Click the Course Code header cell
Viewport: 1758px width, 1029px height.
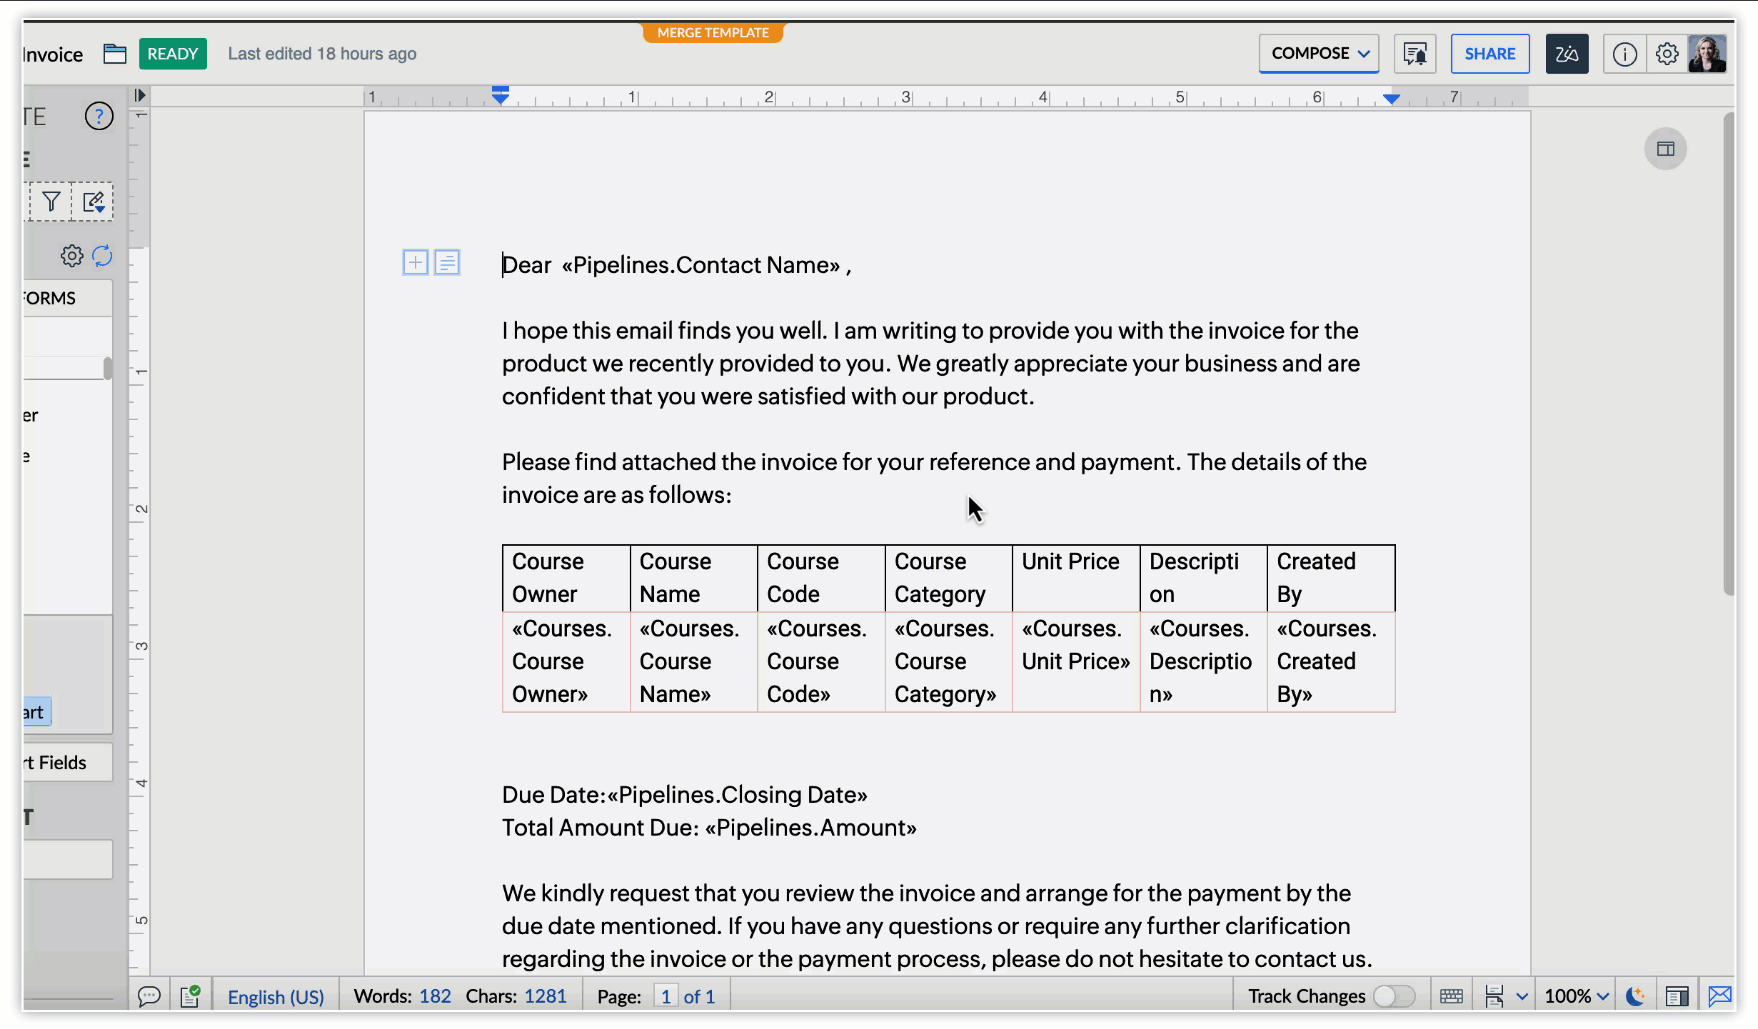point(821,578)
